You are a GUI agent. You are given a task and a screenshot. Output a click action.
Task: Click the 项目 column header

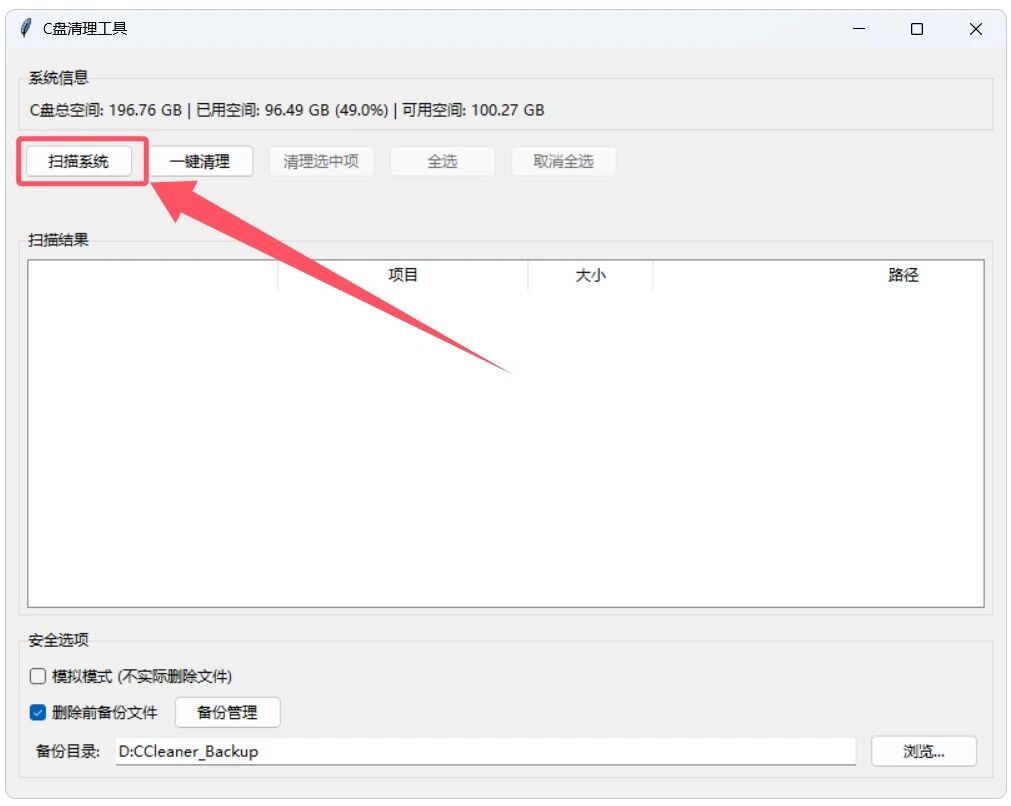pyautogui.click(x=403, y=275)
